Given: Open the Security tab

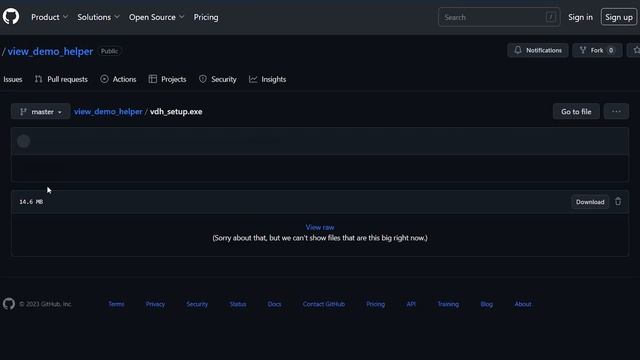Looking at the screenshot, I should [x=218, y=79].
